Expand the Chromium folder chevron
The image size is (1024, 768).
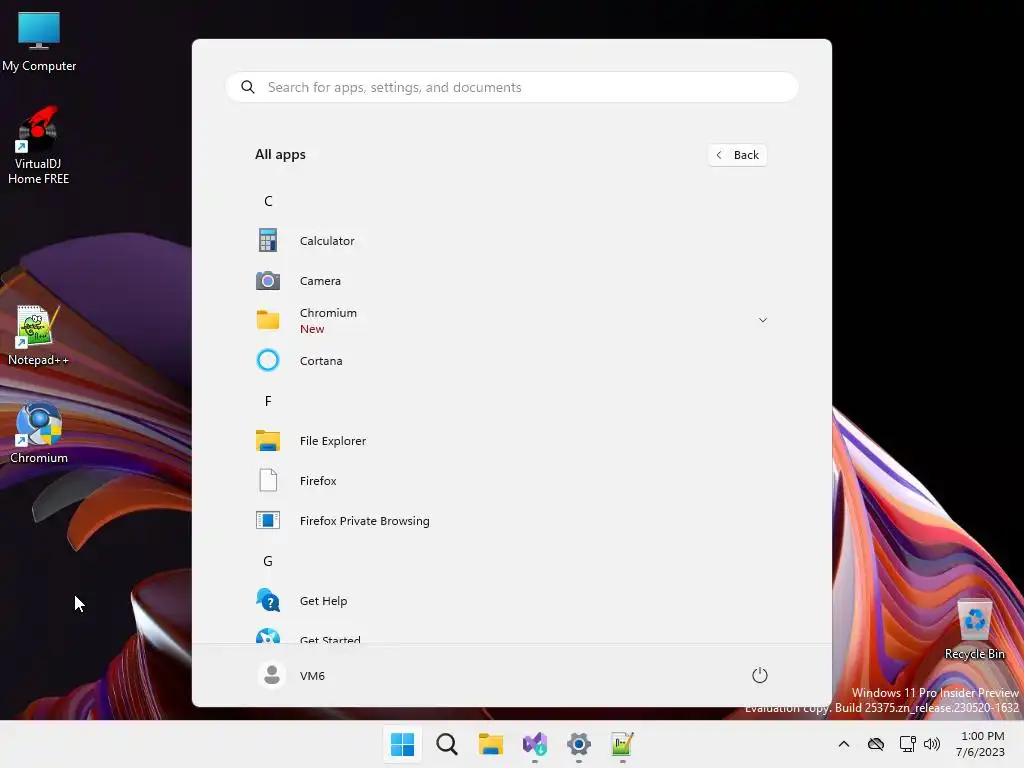click(x=762, y=320)
